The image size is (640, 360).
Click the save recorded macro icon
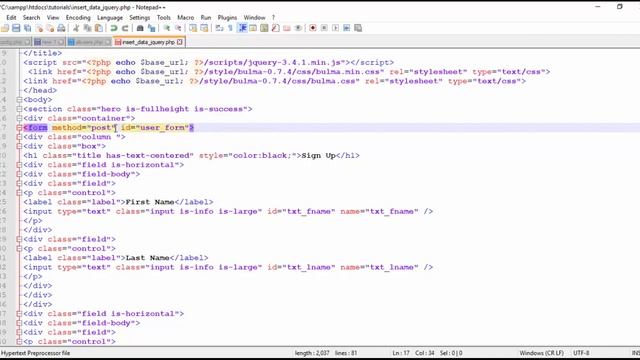(x=358, y=28)
